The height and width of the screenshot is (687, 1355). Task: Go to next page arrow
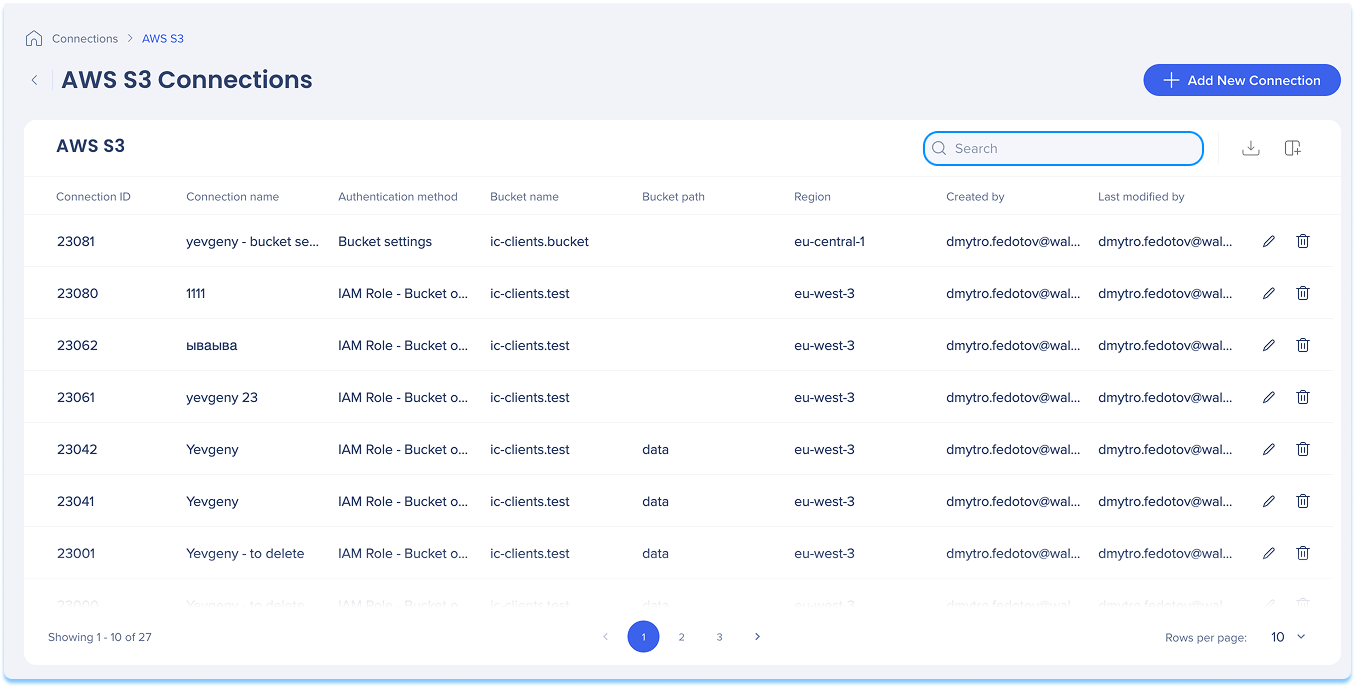tap(757, 637)
